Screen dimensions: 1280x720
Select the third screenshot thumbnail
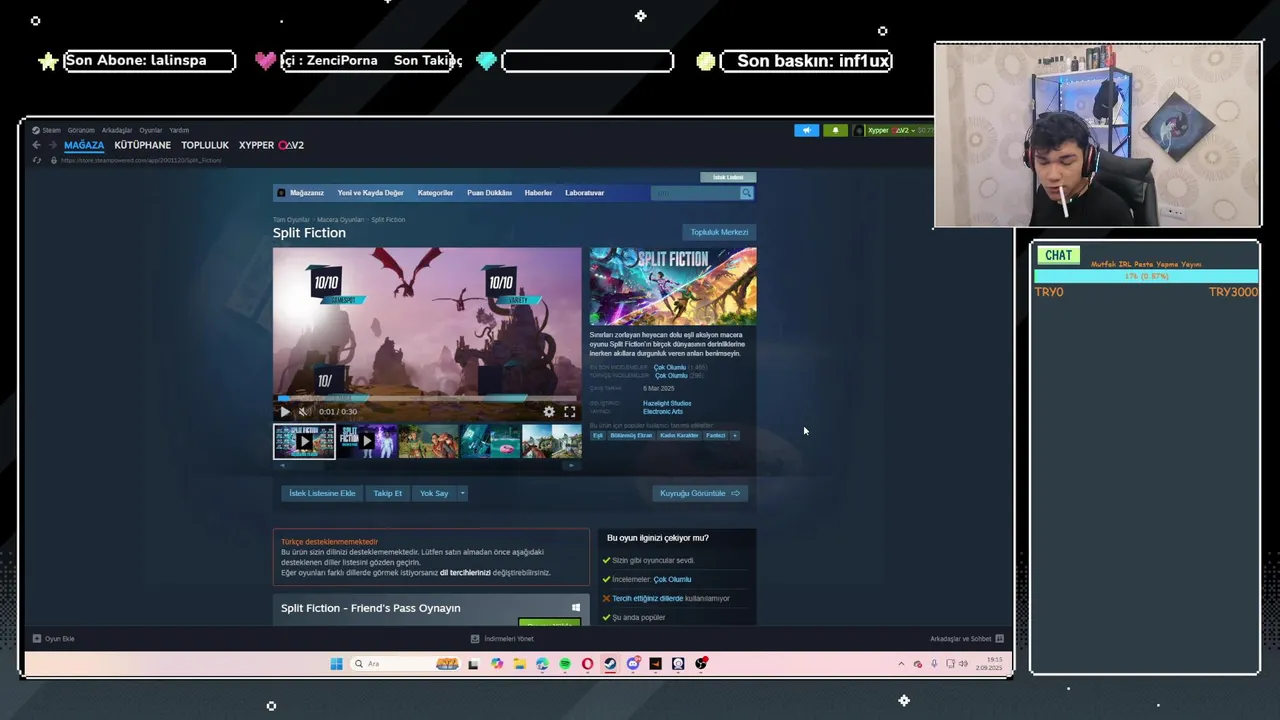[x=428, y=441]
